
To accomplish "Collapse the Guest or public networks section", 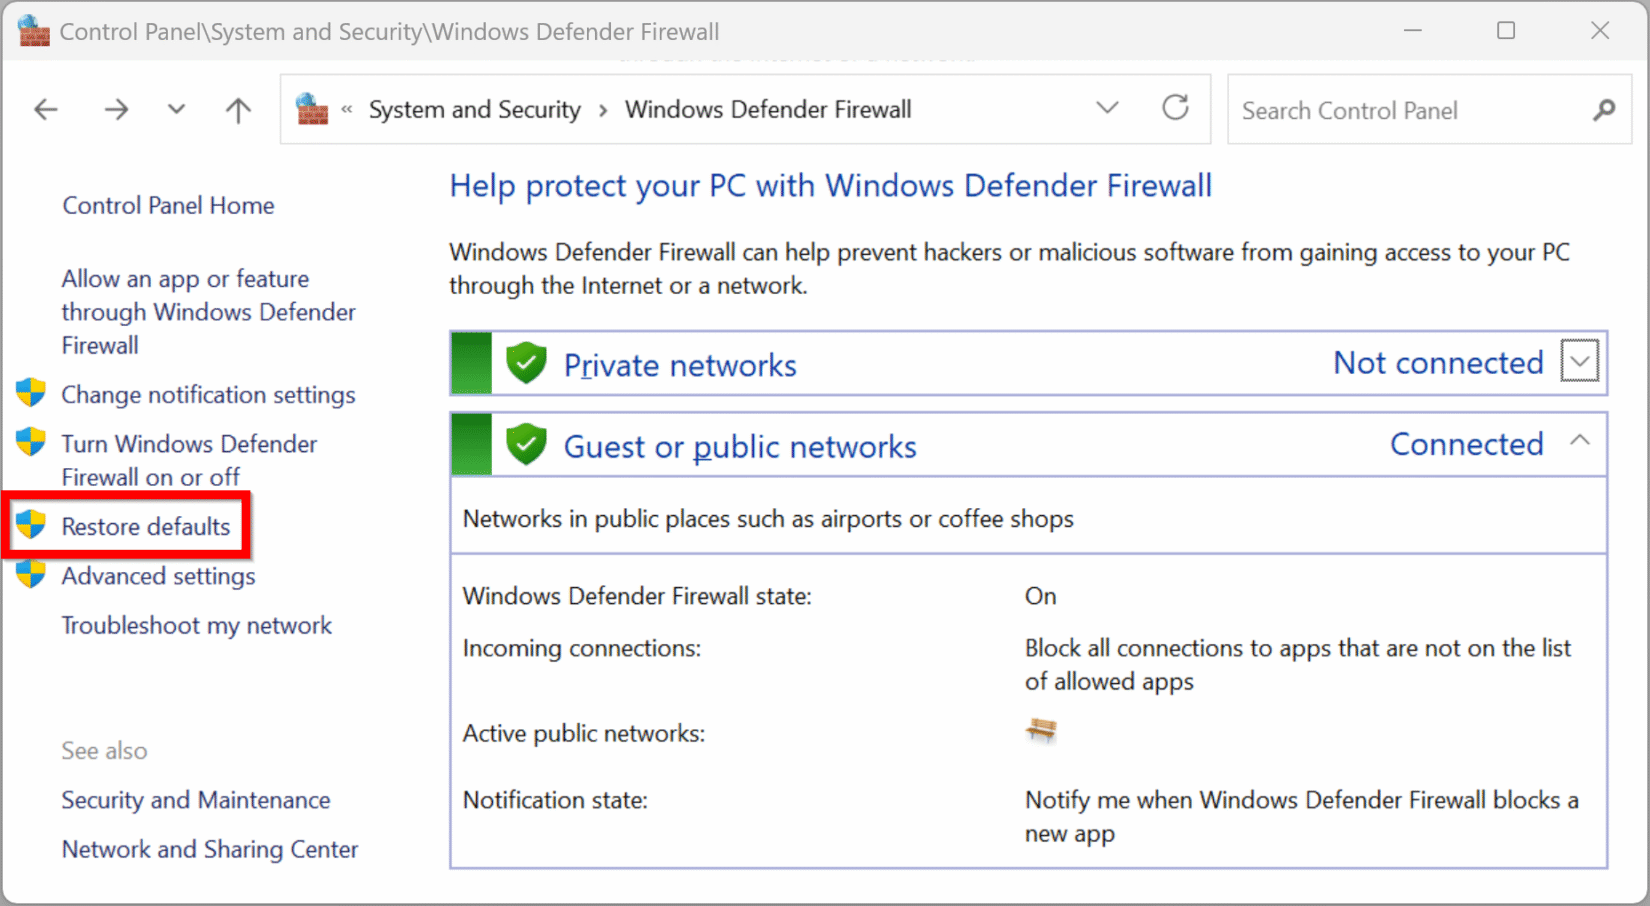I will [1579, 440].
